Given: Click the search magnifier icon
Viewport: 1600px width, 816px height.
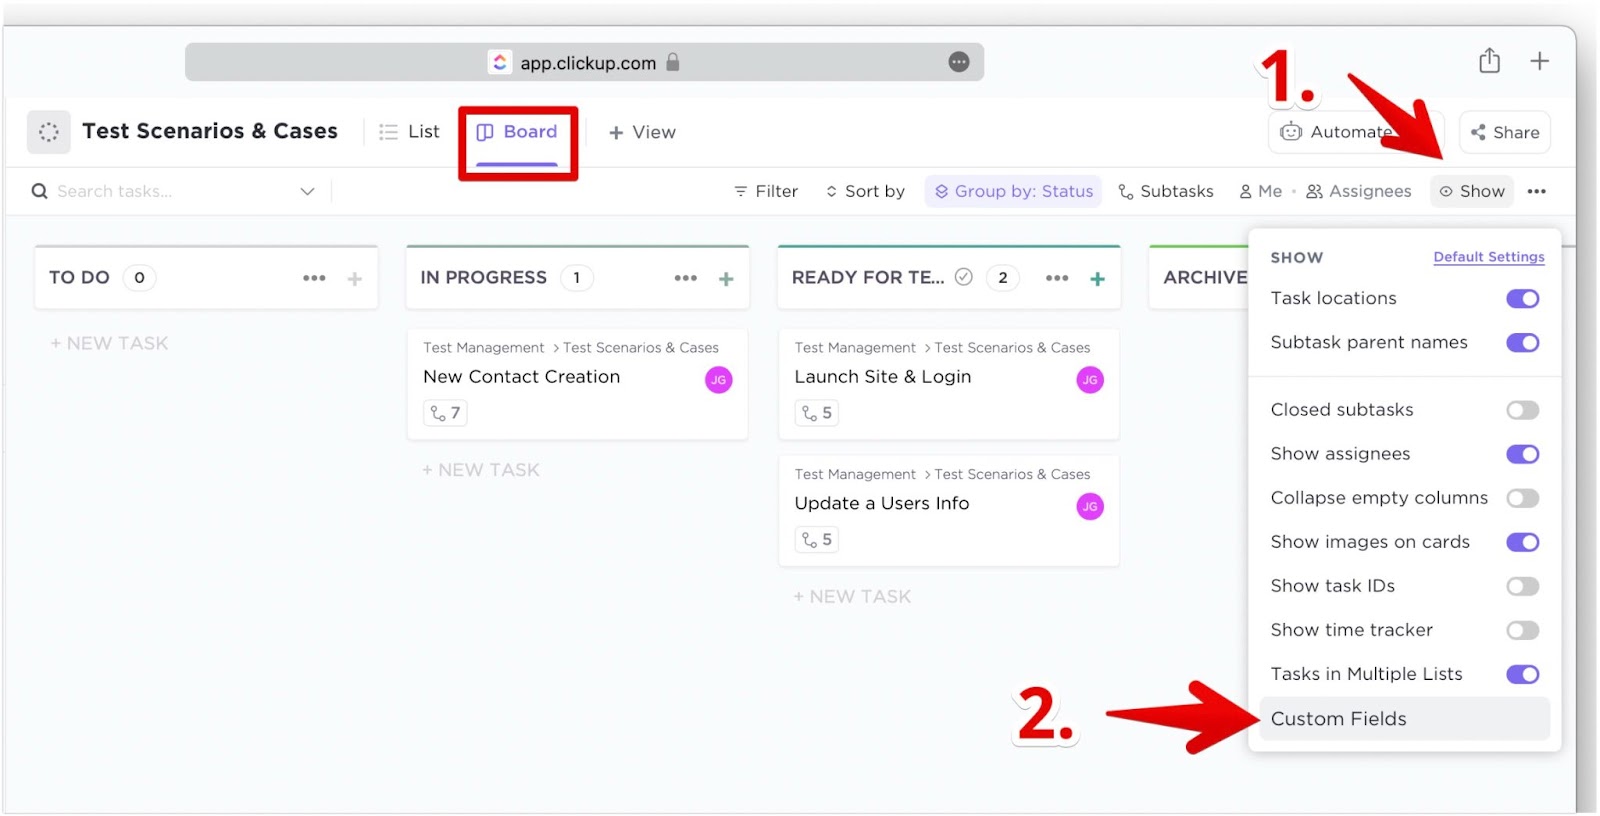Looking at the screenshot, I should click(x=39, y=191).
